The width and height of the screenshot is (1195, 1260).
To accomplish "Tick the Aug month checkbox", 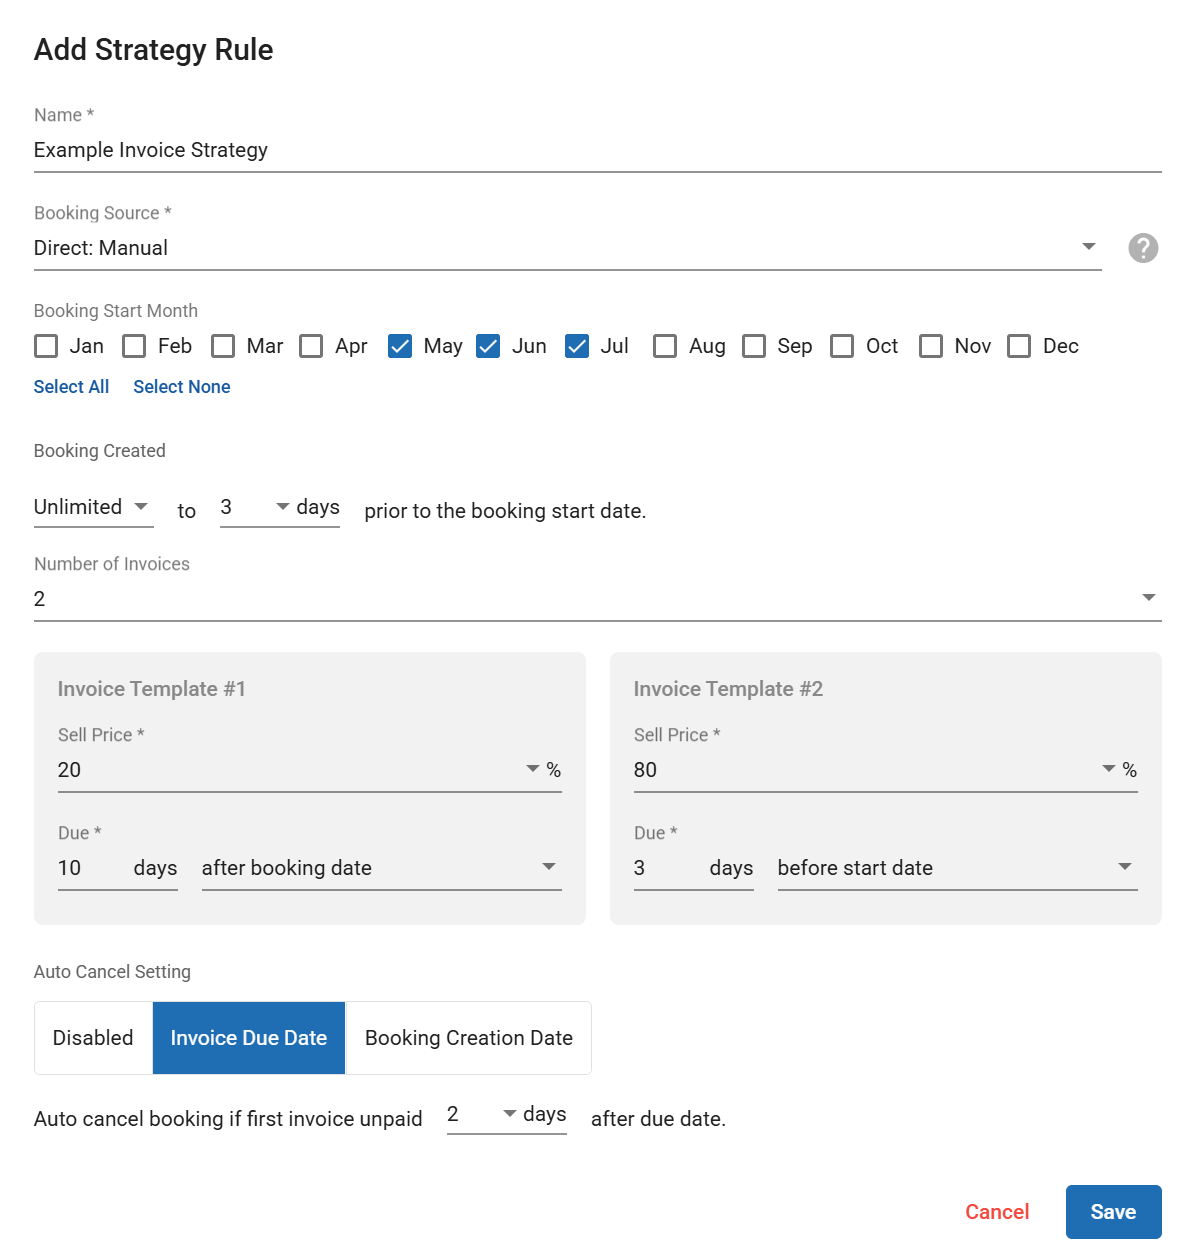I will pos(665,346).
